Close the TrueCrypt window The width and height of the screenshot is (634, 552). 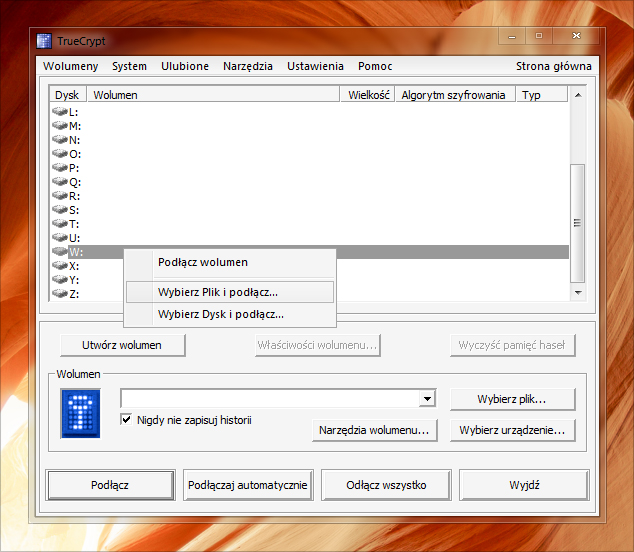576,36
